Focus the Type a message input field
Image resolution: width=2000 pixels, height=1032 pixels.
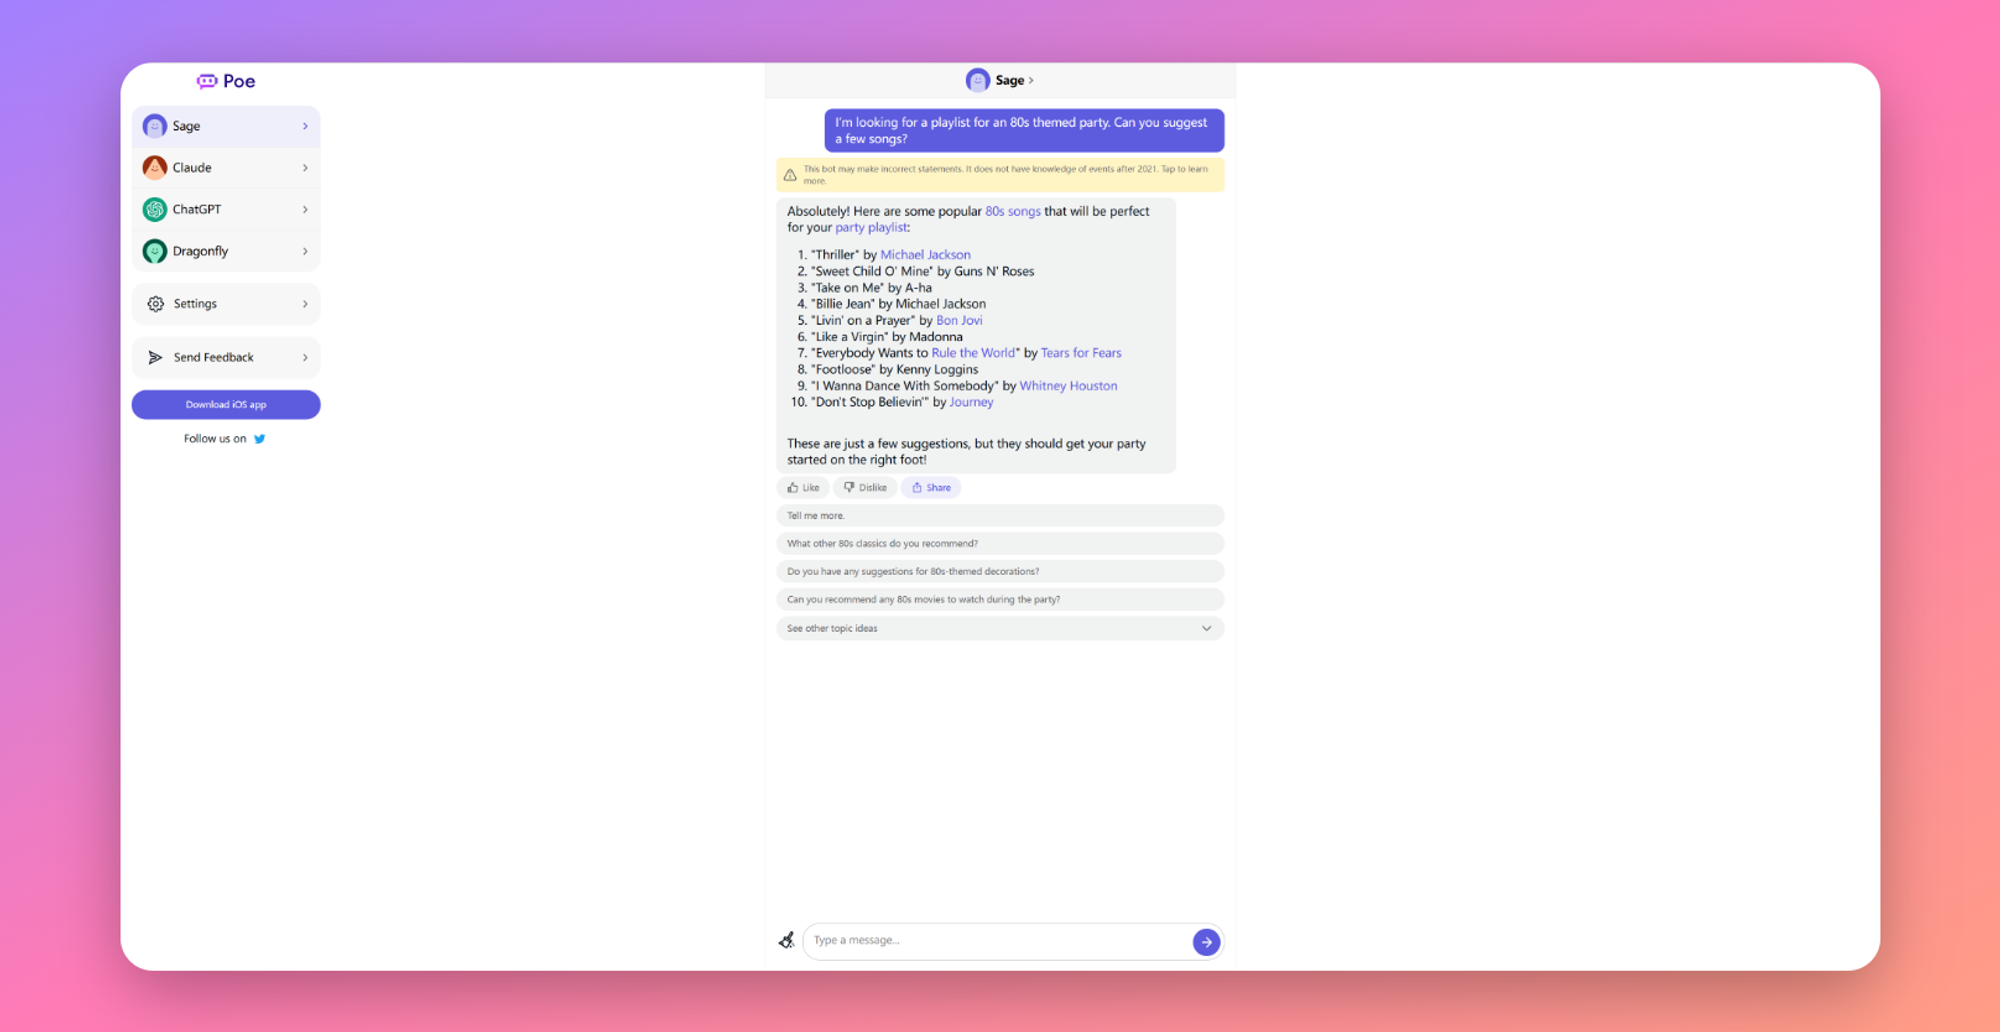[x=997, y=941]
